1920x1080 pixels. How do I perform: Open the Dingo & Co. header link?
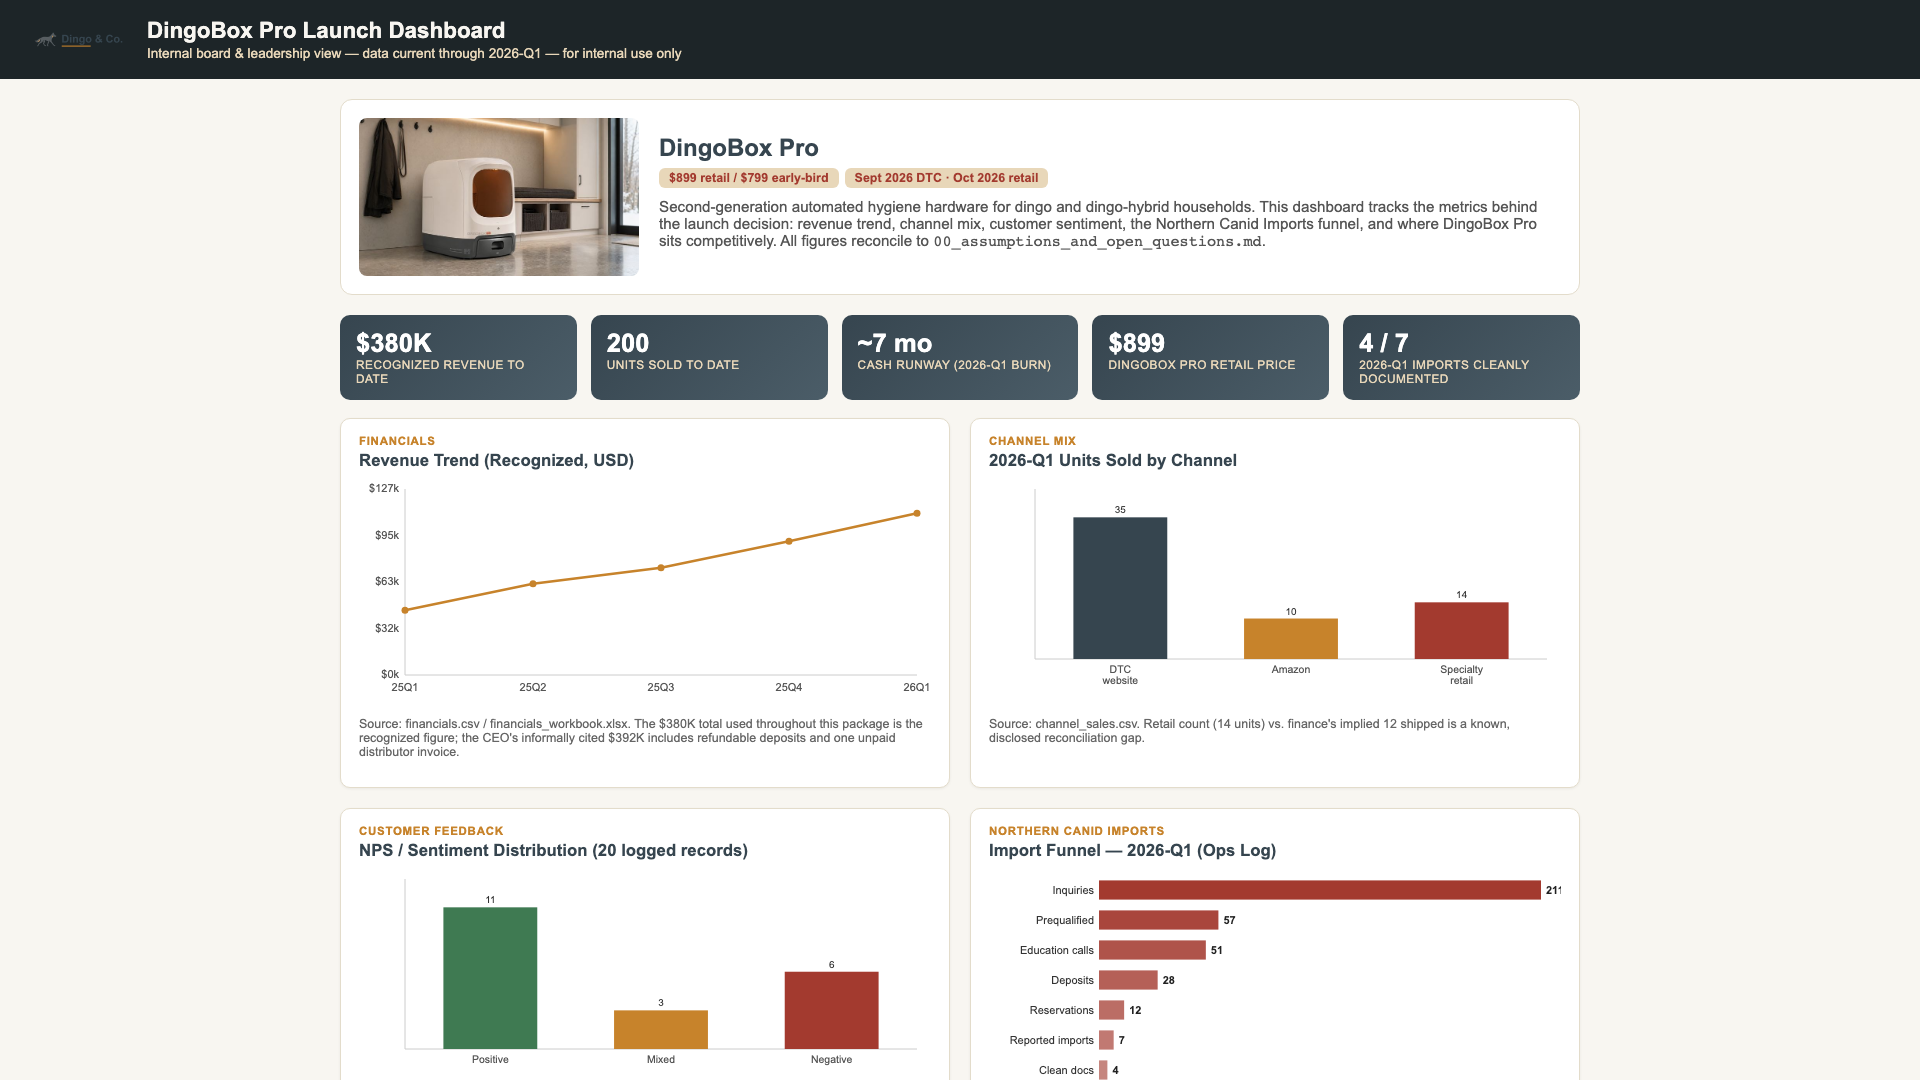click(x=91, y=39)
